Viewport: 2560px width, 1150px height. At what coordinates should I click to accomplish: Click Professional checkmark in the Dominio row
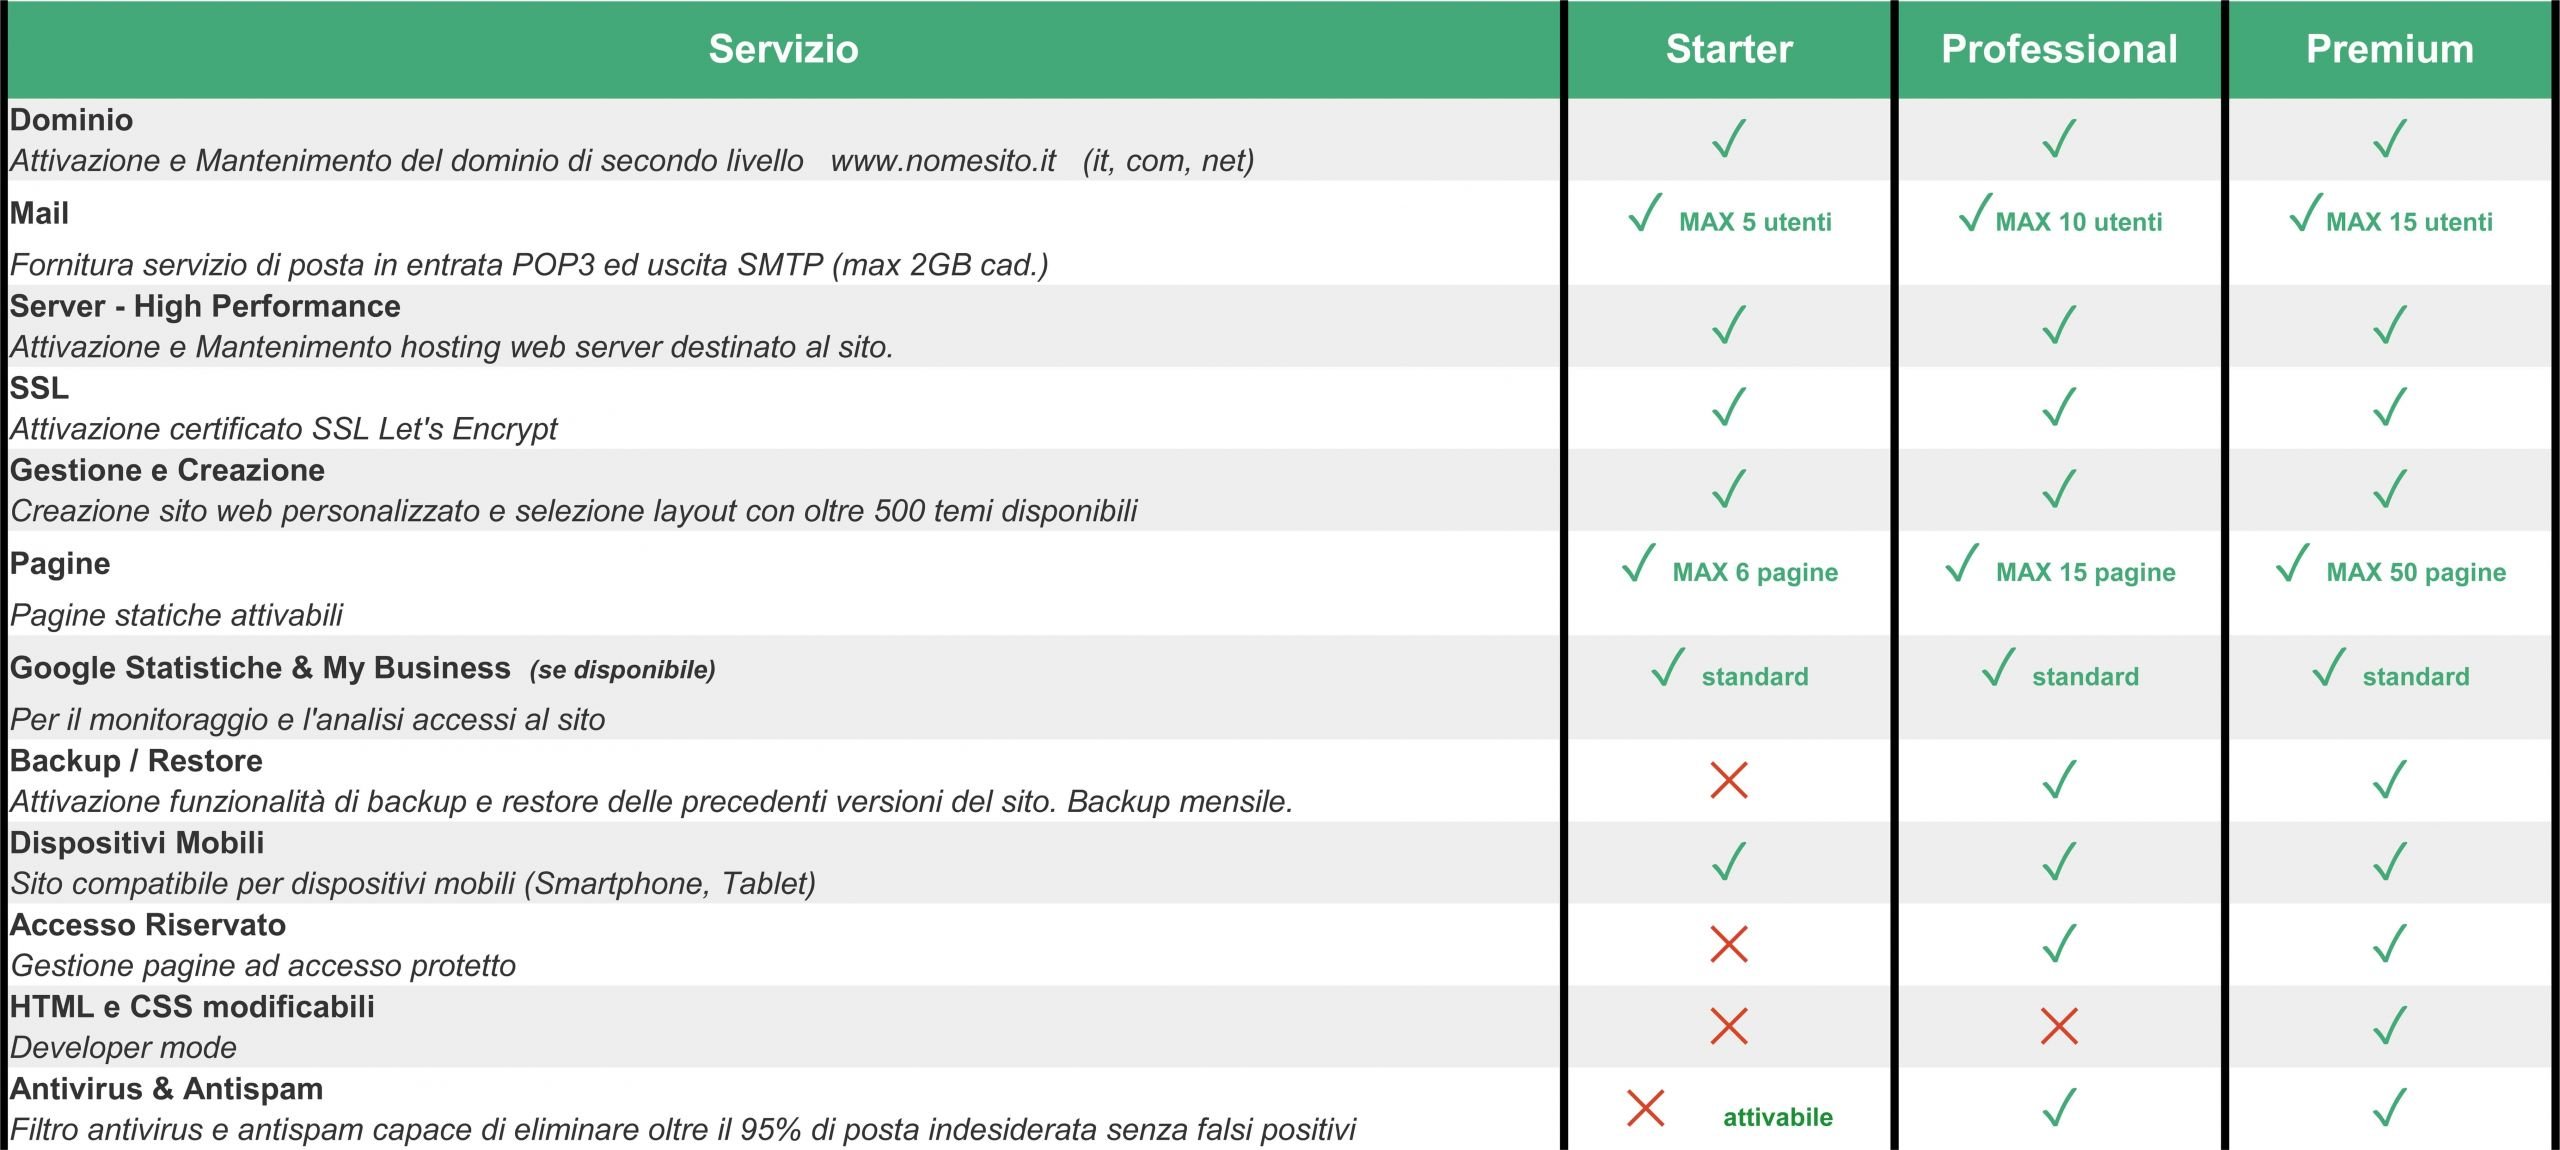2059,138
